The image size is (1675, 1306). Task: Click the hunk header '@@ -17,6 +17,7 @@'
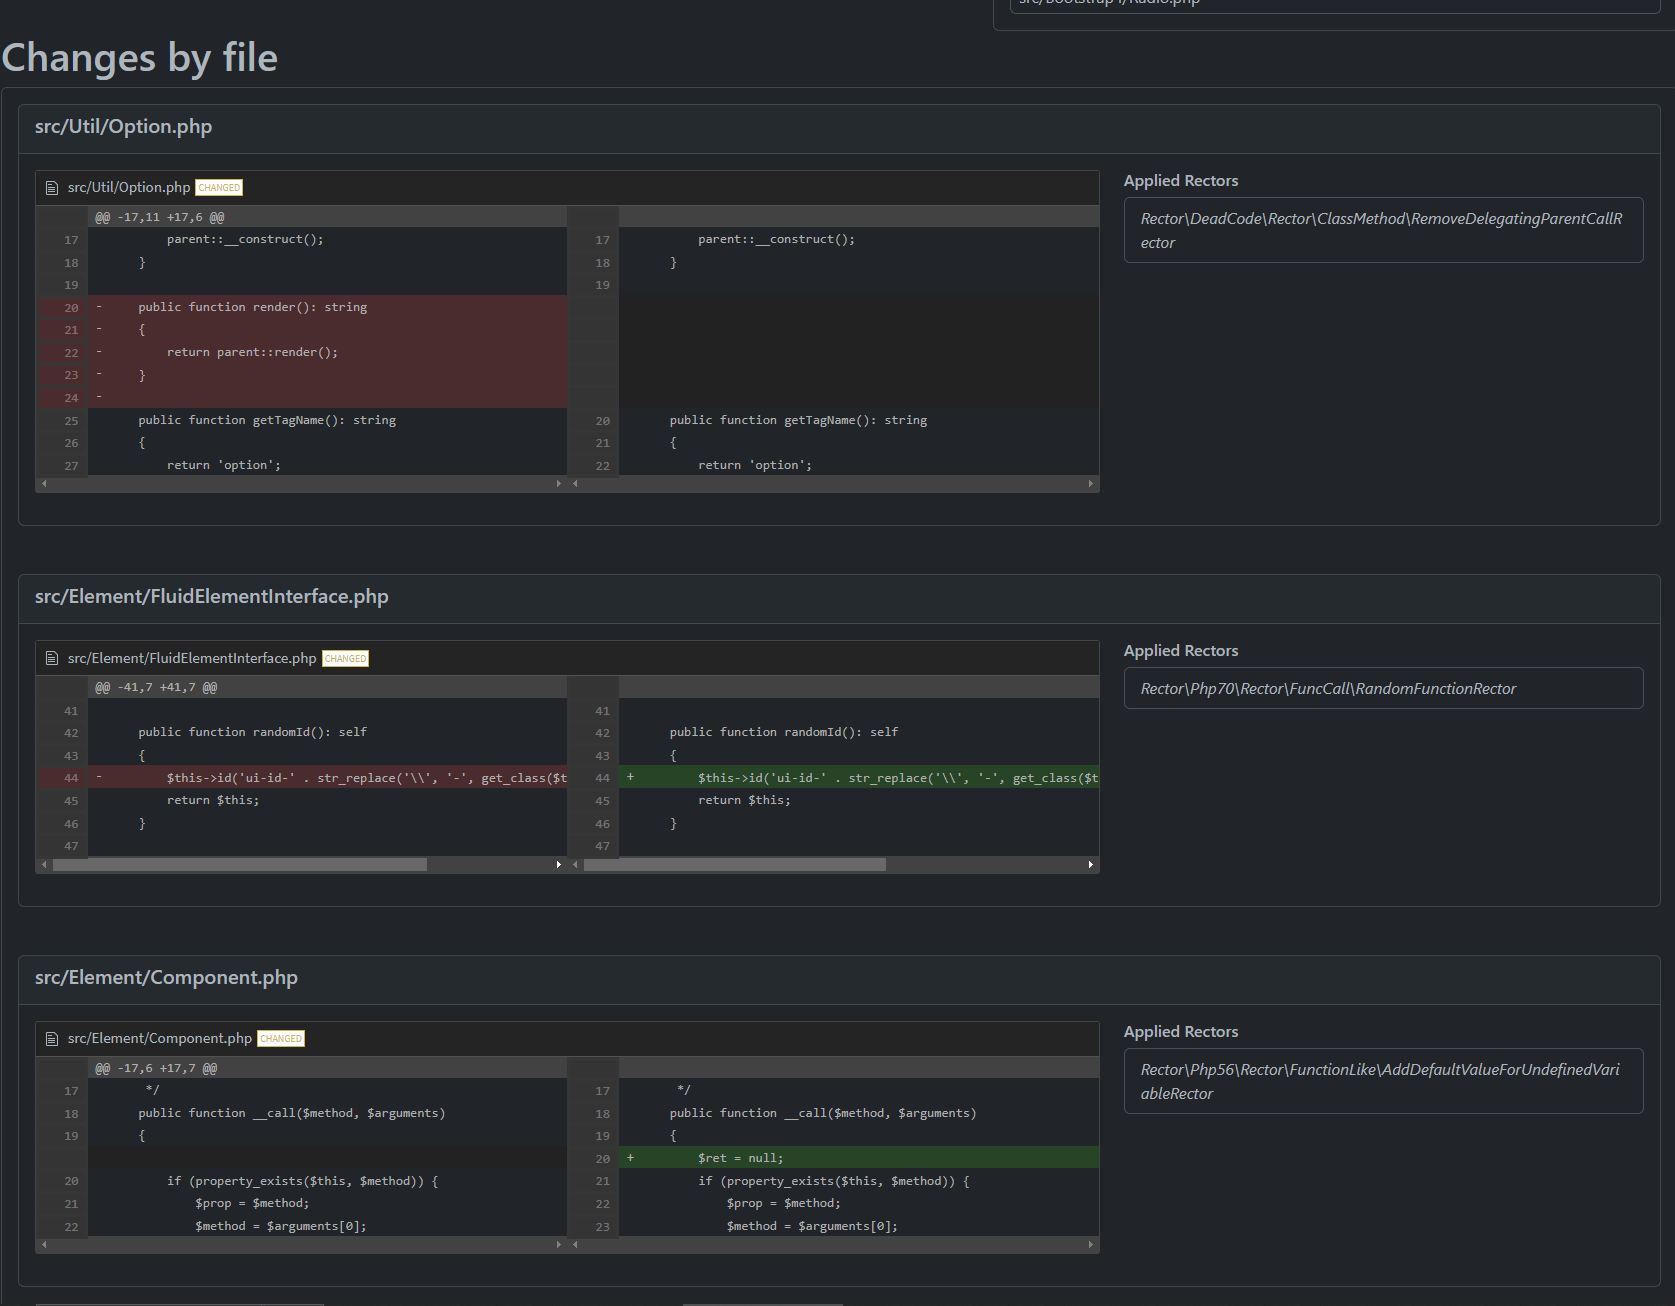[x=156, y=1068]
